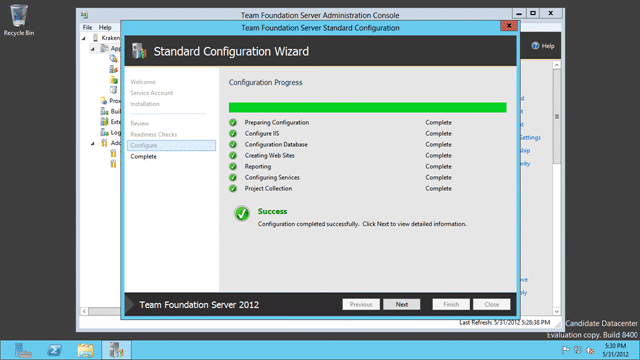Open the Recycle Bin desktop icon
The width and height of the screenshot is (640, 360).
[19, 20]
